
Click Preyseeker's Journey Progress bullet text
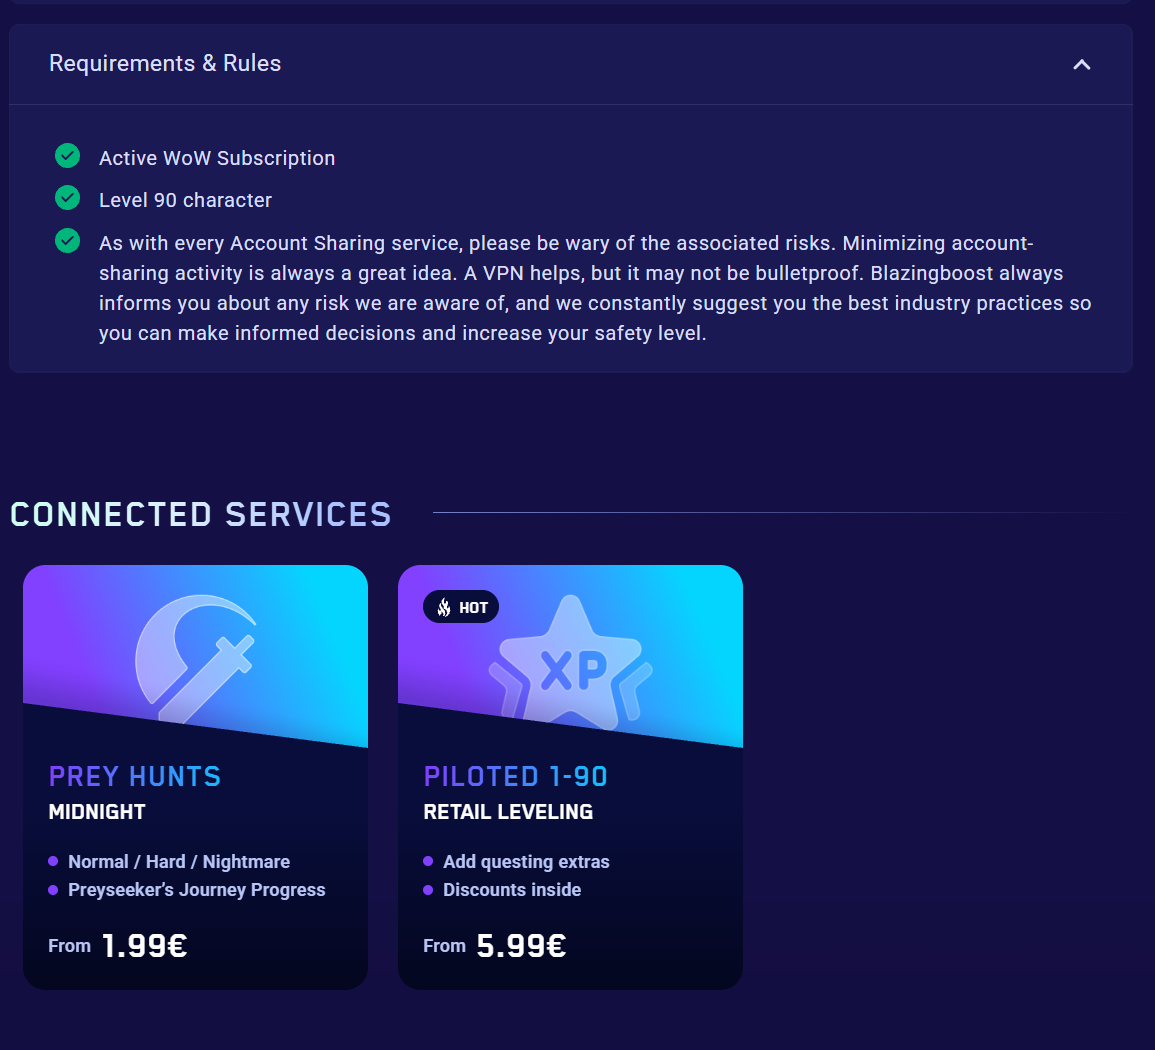tap(197, 889)
